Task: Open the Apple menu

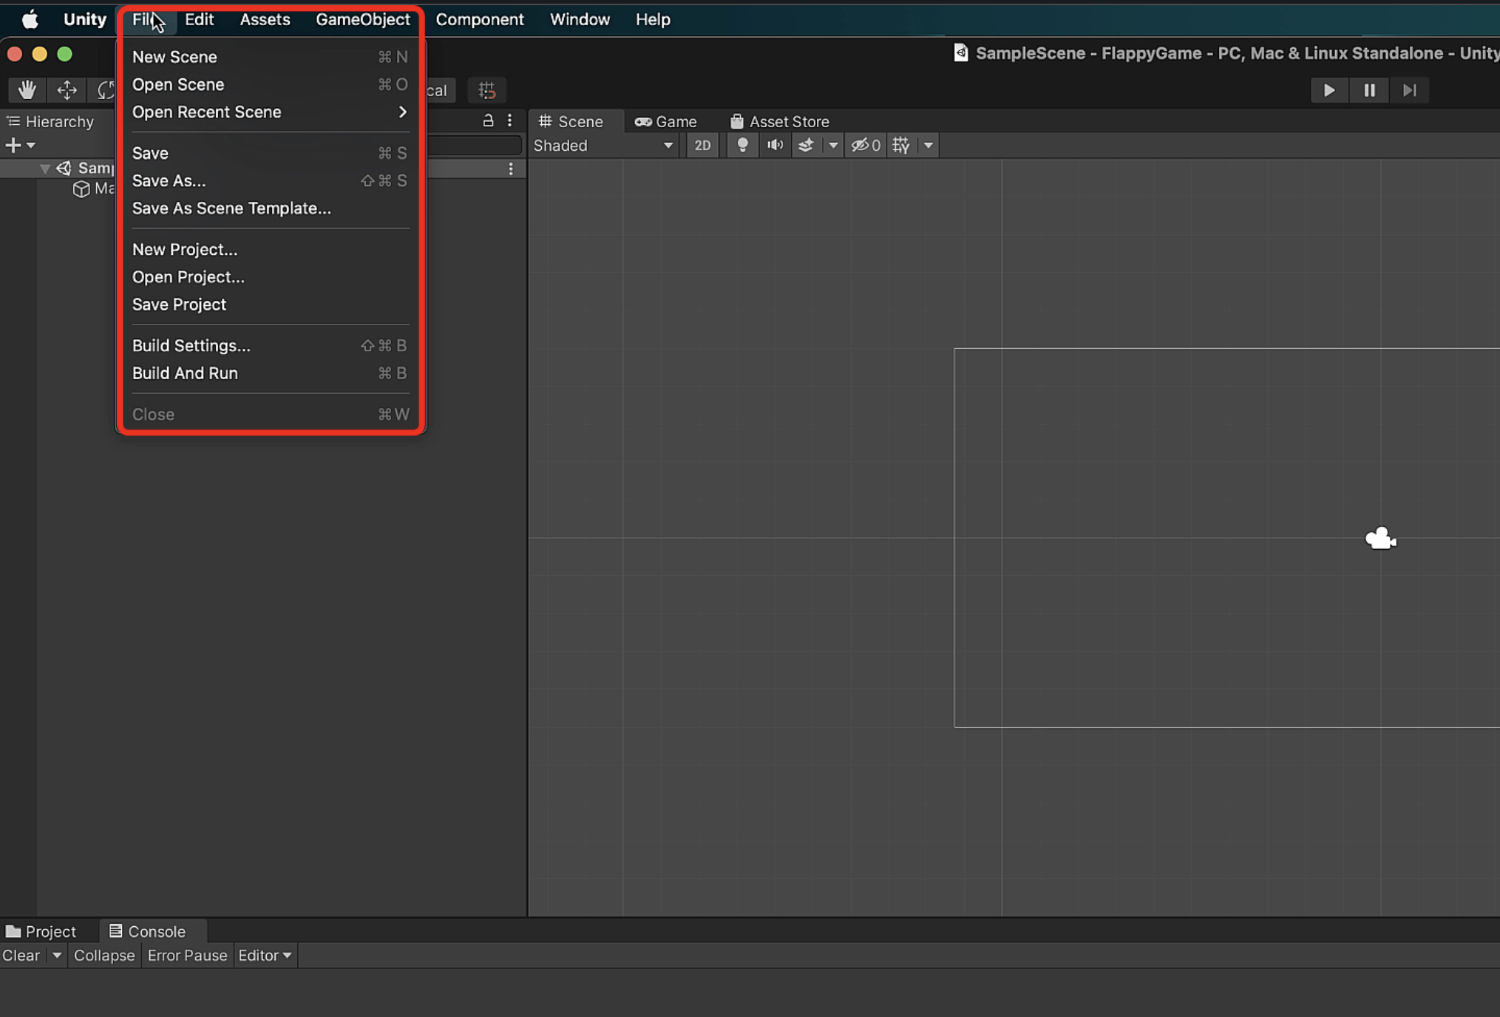Action: click(x=30, y=19)
